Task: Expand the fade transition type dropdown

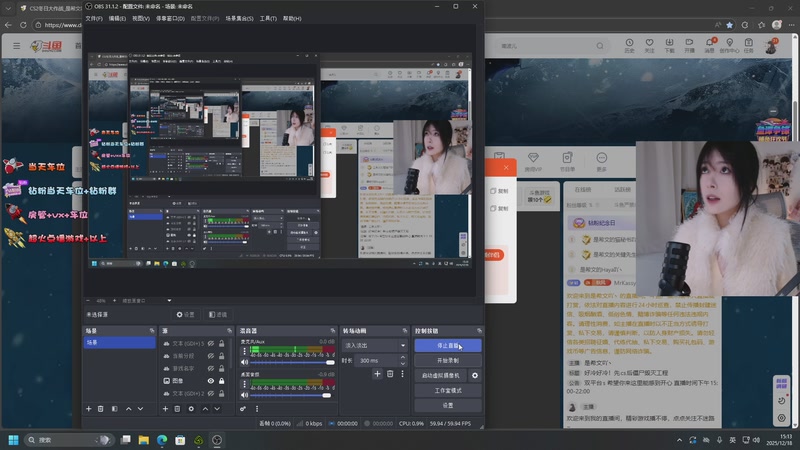Action: coord(403,345)
